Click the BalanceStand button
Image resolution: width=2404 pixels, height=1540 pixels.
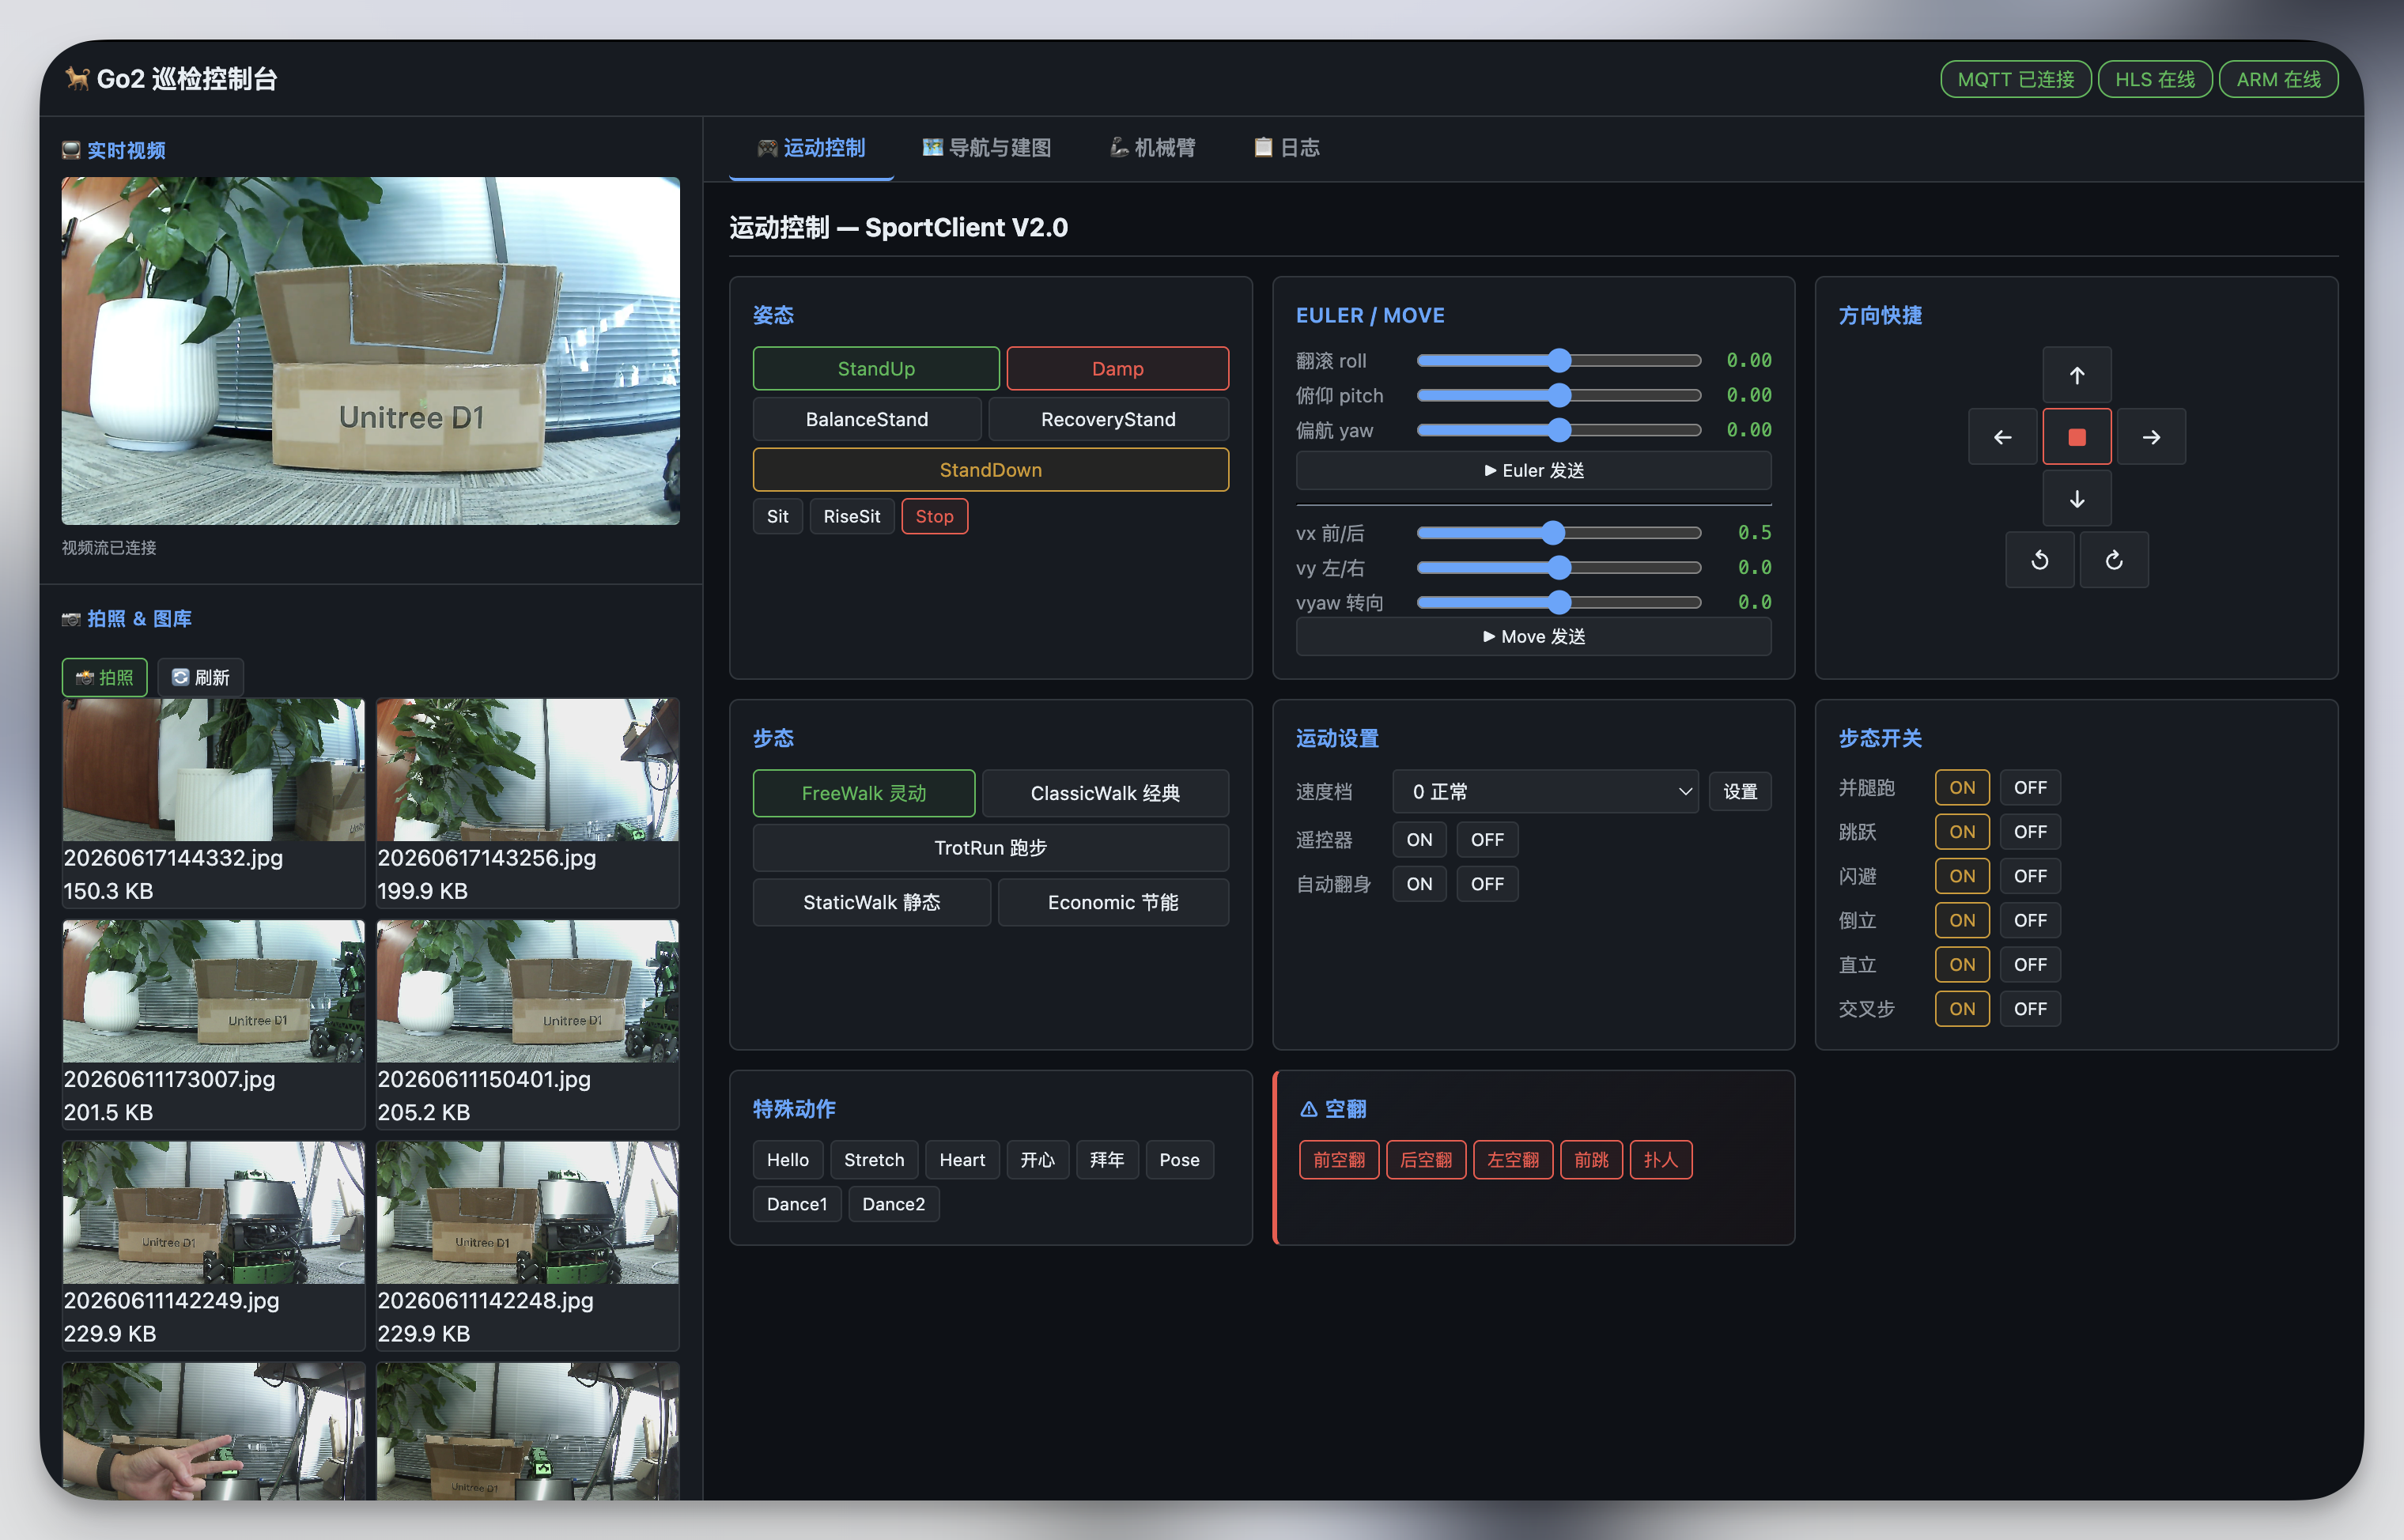(x=867, y=420)
